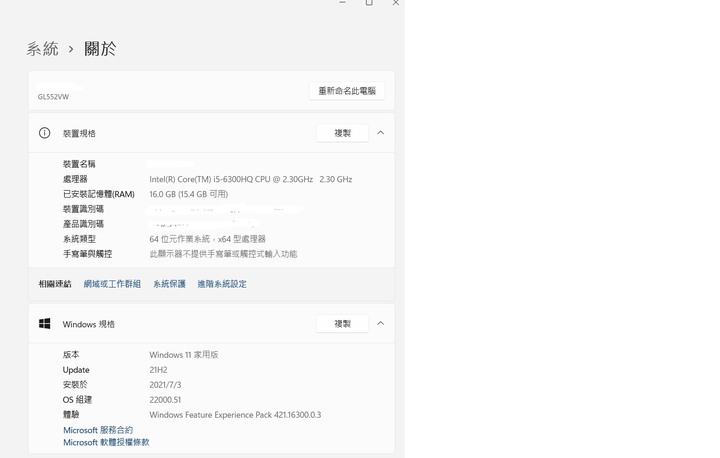This screenshot has width=720, height=458.
Task: Go back to 系統 breadcrumb
Action: pyautogui.click(x=42, y=49)
